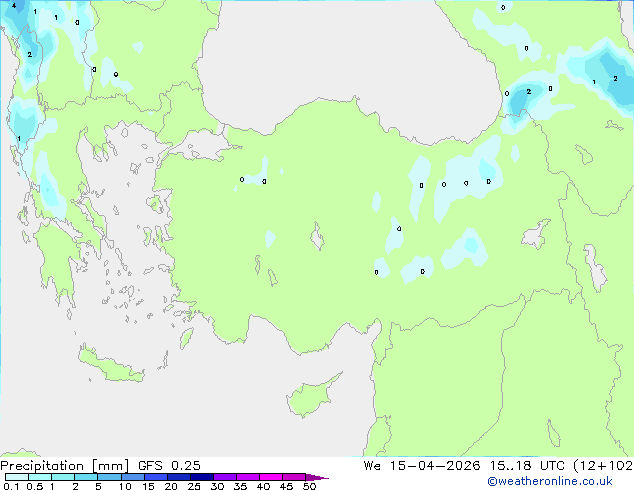Click the "15..18 UTC" time range
Viewport: 634px width, 490px height.
coord(527,466)
